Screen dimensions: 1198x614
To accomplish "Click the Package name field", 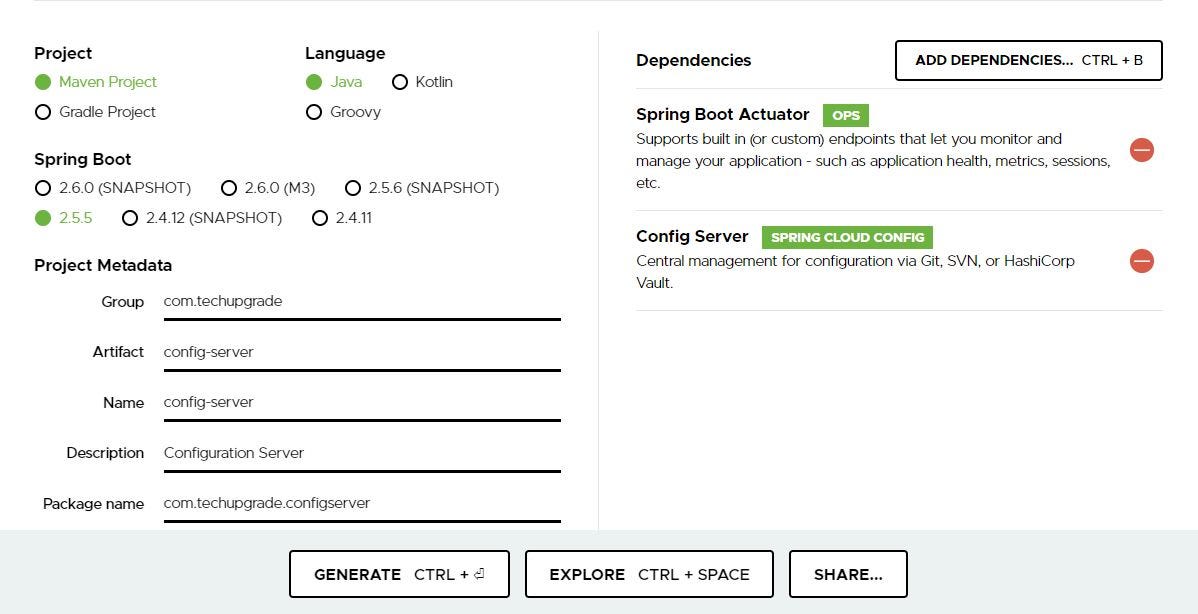I will click(360, 503).
